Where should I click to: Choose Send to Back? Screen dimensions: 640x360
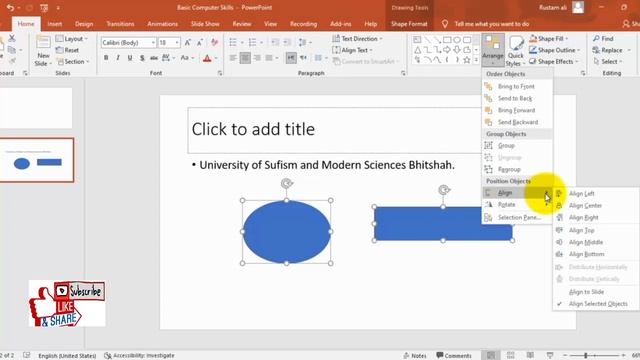517,98
